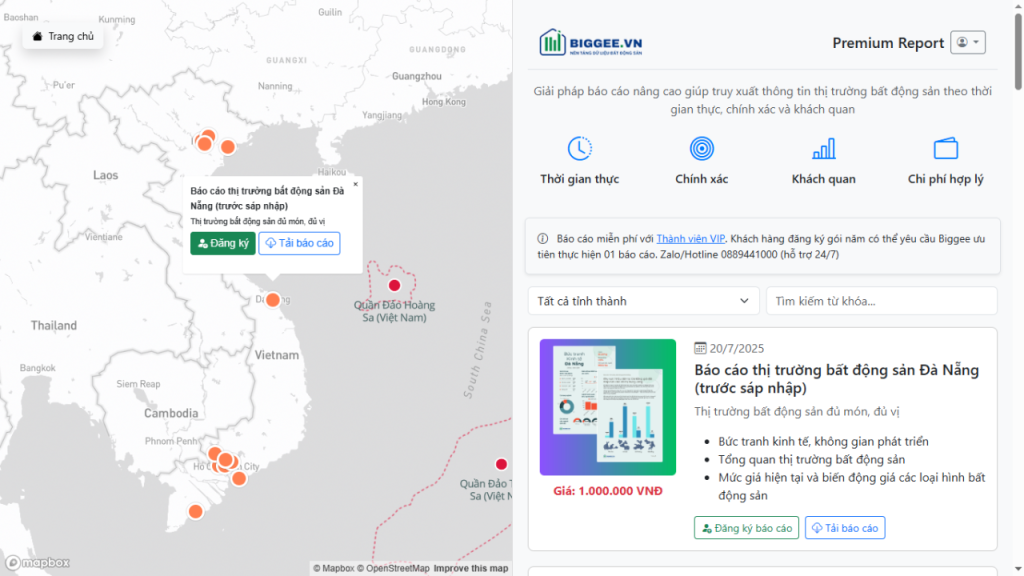Click the Phnom Penh label on the map

[171, 441]
